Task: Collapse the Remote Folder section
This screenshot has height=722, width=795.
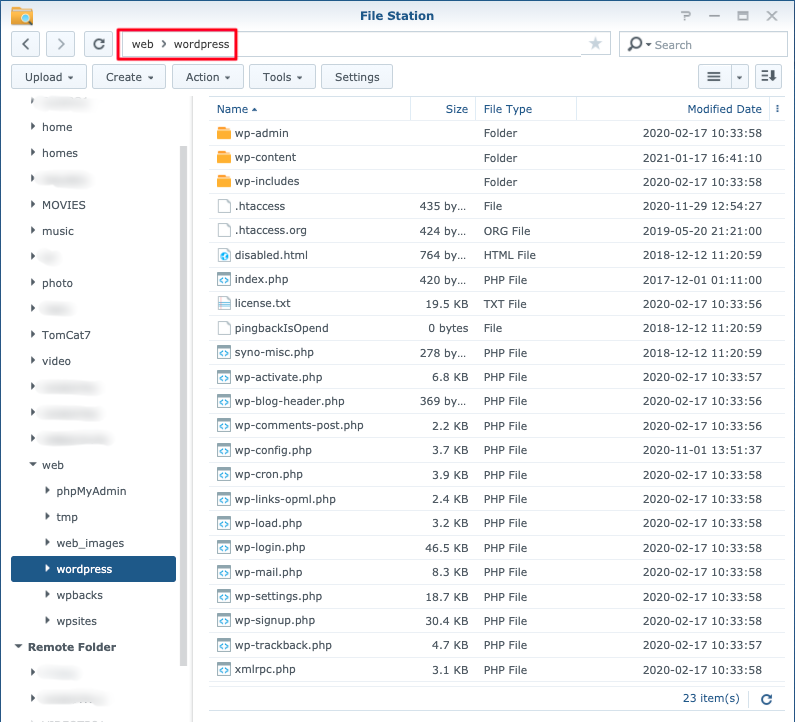Action: coord(19,646)
